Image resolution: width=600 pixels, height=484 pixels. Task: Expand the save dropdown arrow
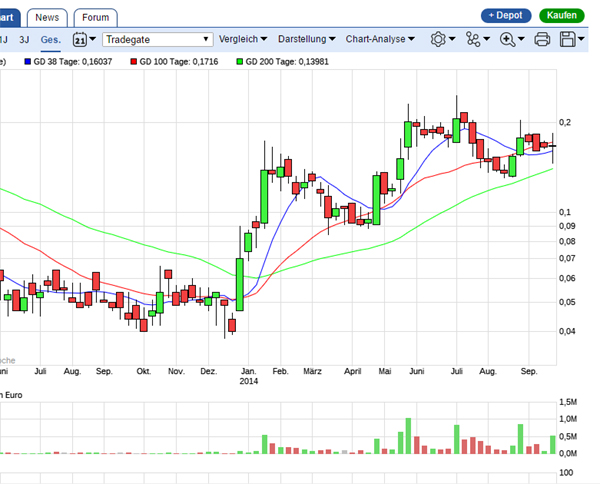581,39
